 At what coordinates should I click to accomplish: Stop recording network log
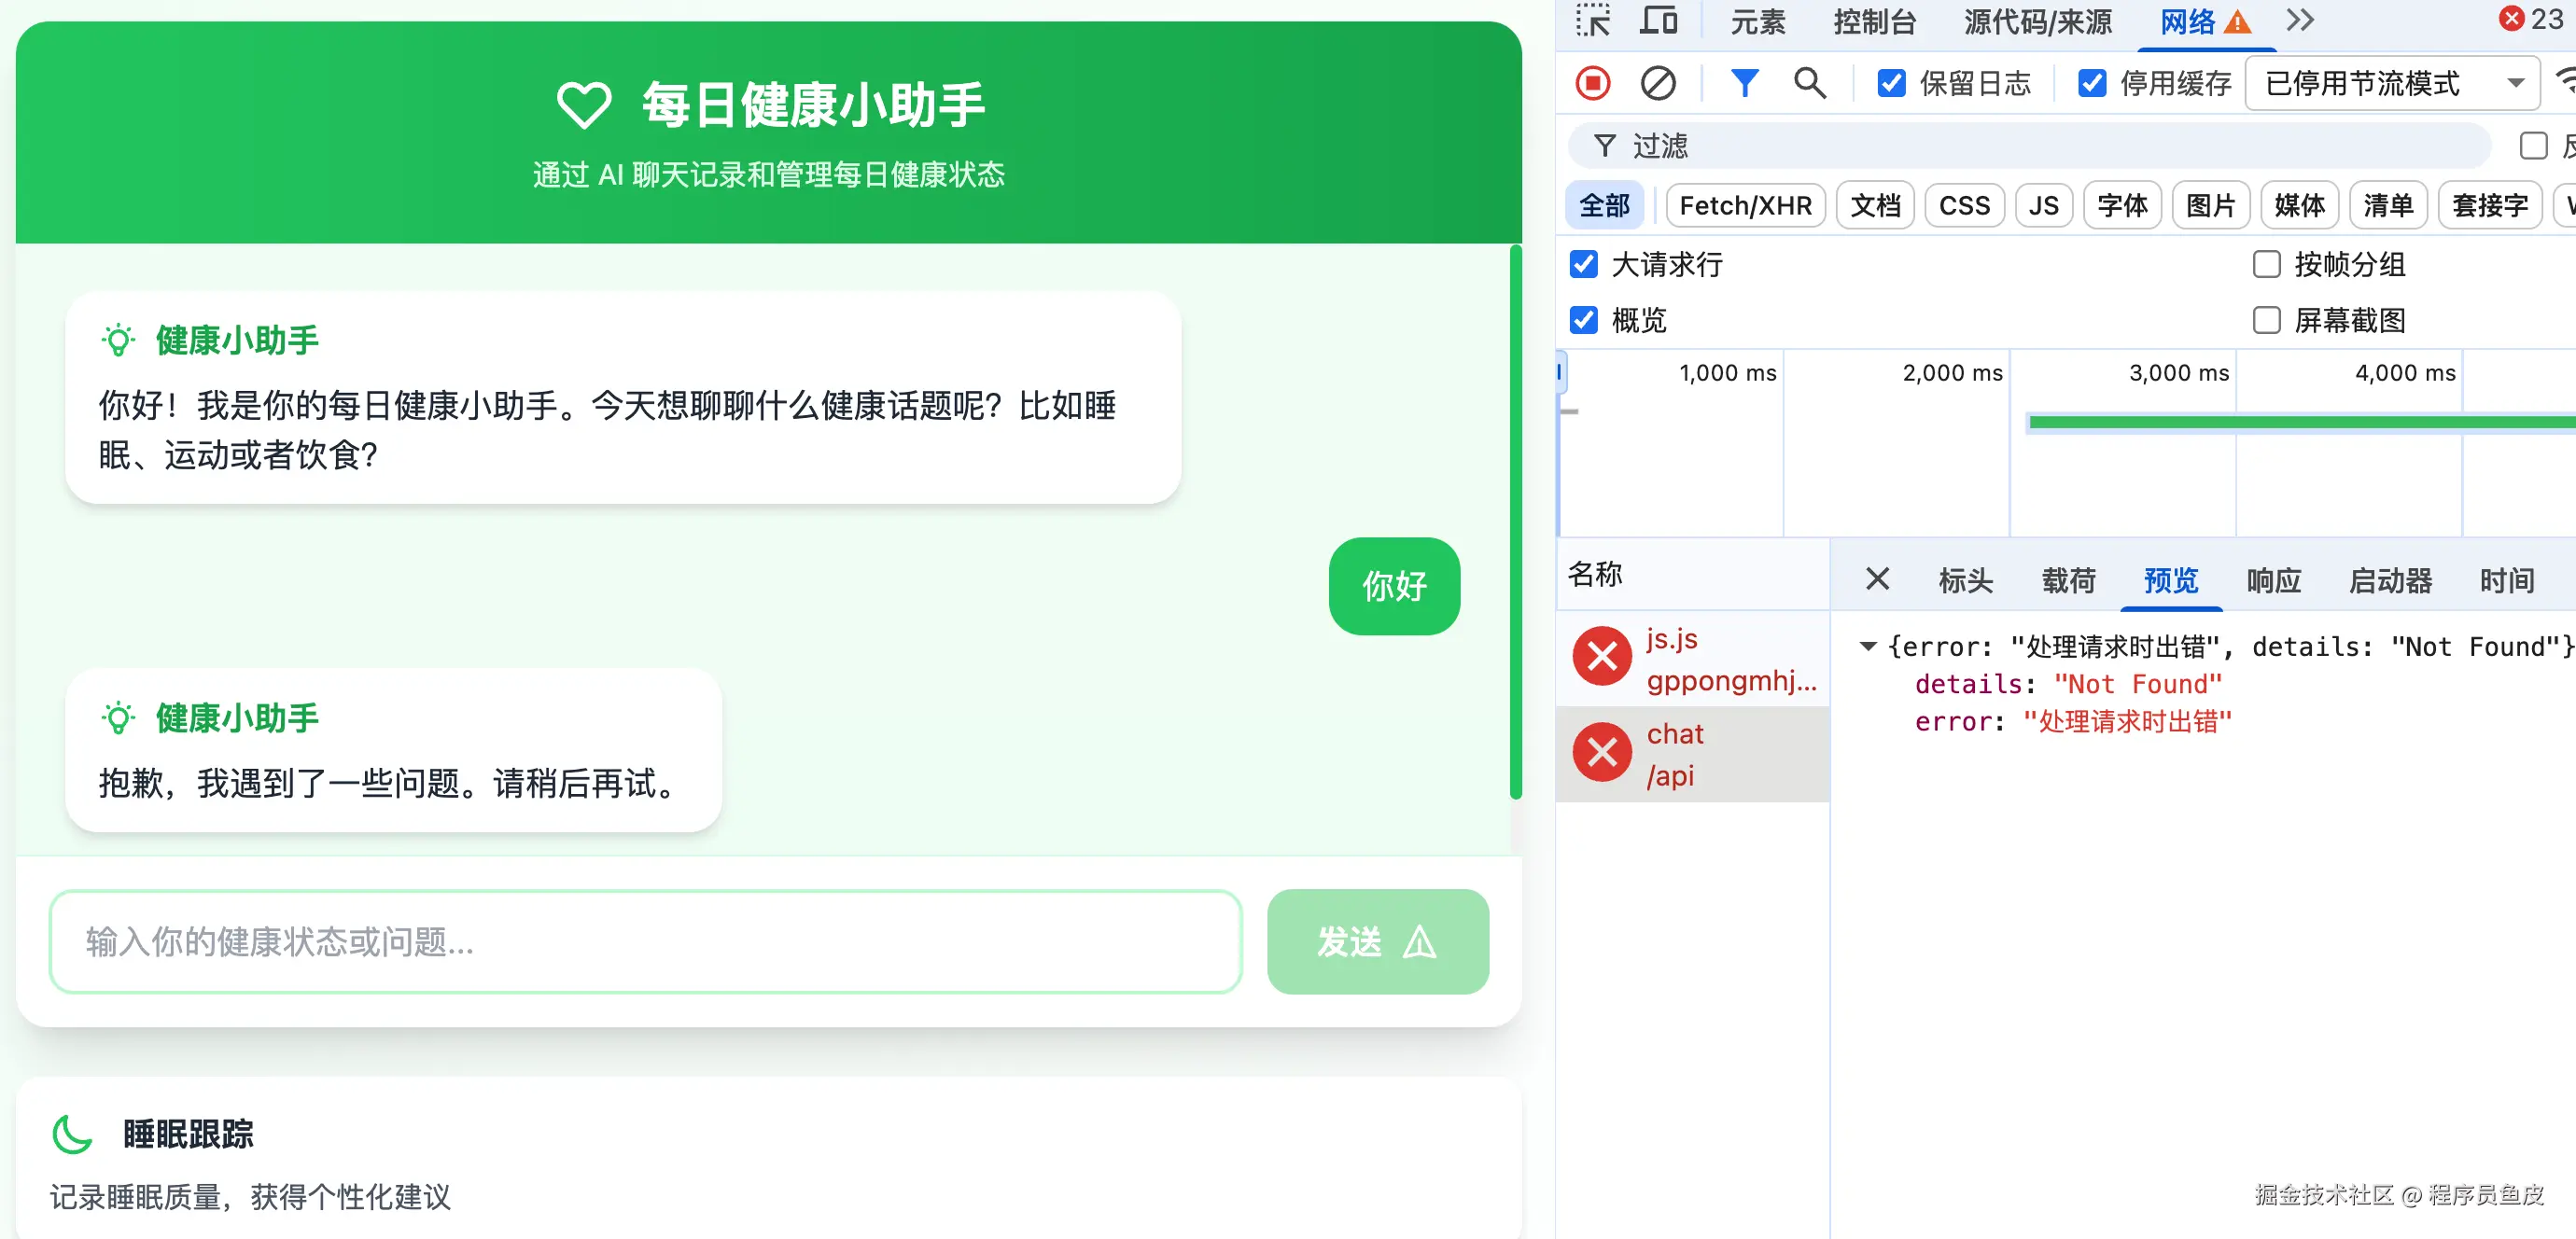(x=1593, y=83)
